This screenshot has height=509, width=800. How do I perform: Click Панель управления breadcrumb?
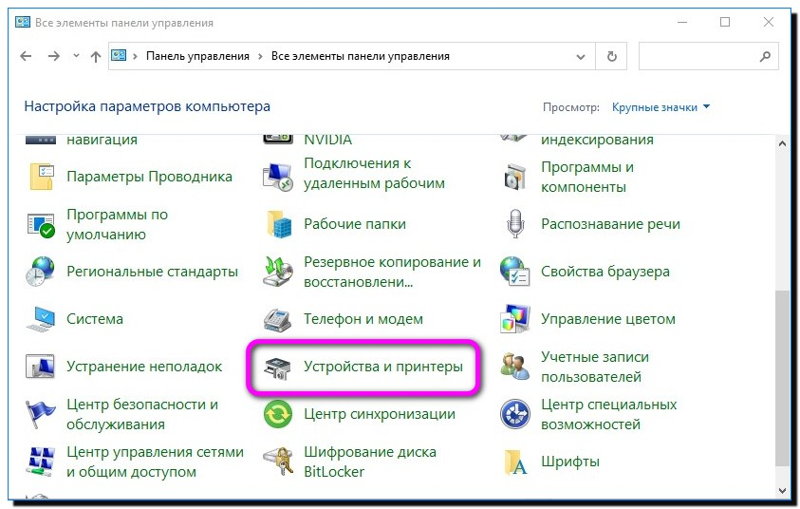coord(197,56)
